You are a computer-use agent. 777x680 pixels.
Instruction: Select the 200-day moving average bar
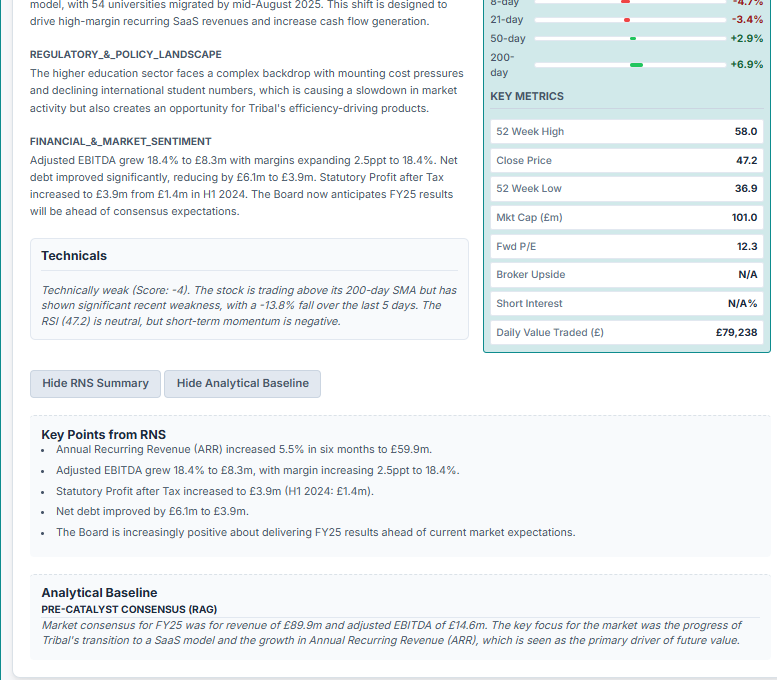click(x=630, y=64)
